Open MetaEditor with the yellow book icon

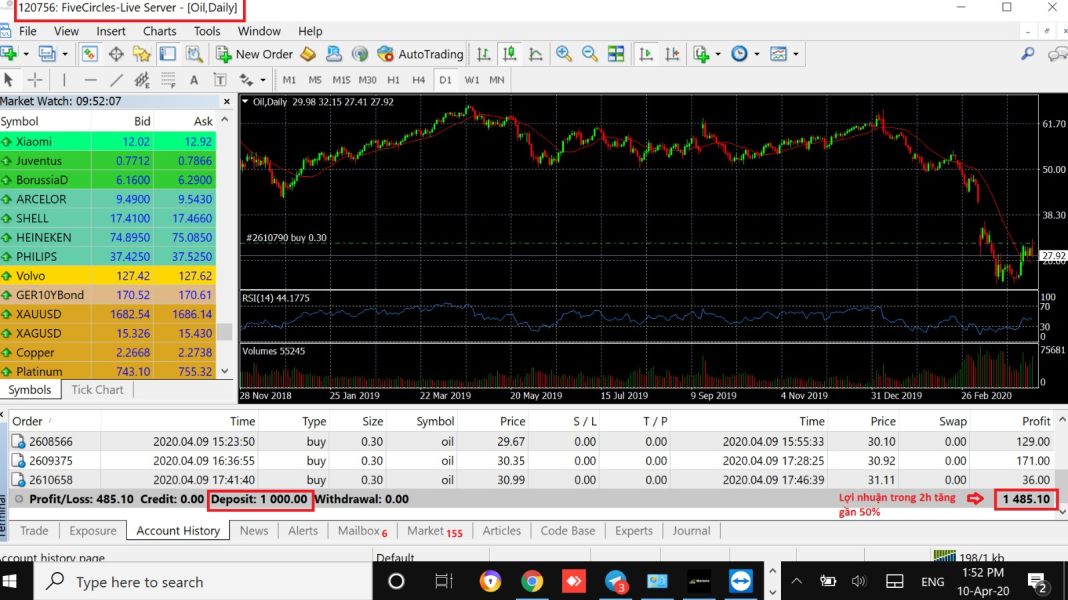(308, 54)
